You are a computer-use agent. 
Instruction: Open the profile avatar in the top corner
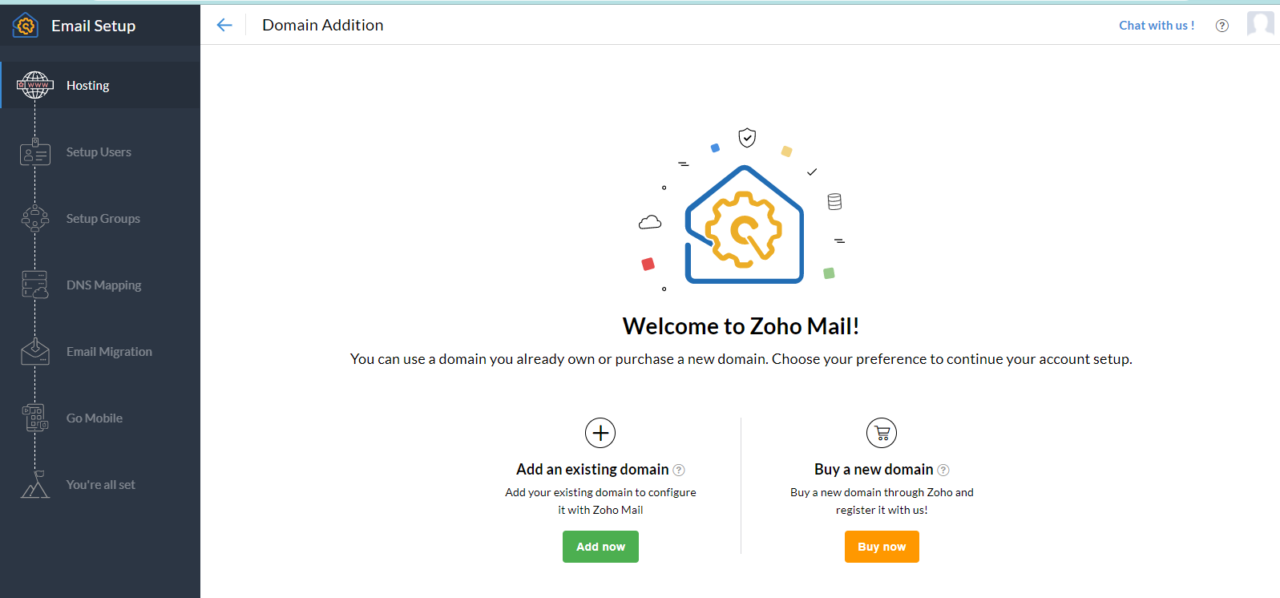point(1260,24)
